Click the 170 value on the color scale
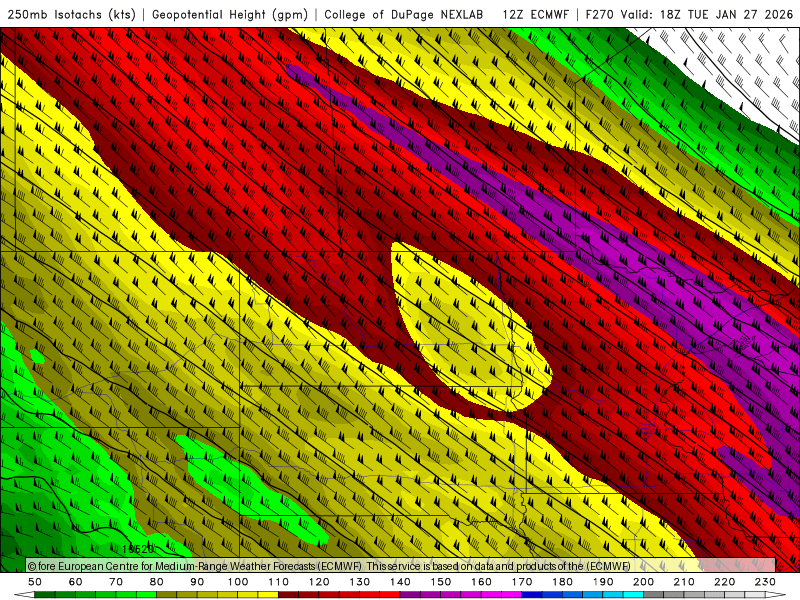 point(521,582)
